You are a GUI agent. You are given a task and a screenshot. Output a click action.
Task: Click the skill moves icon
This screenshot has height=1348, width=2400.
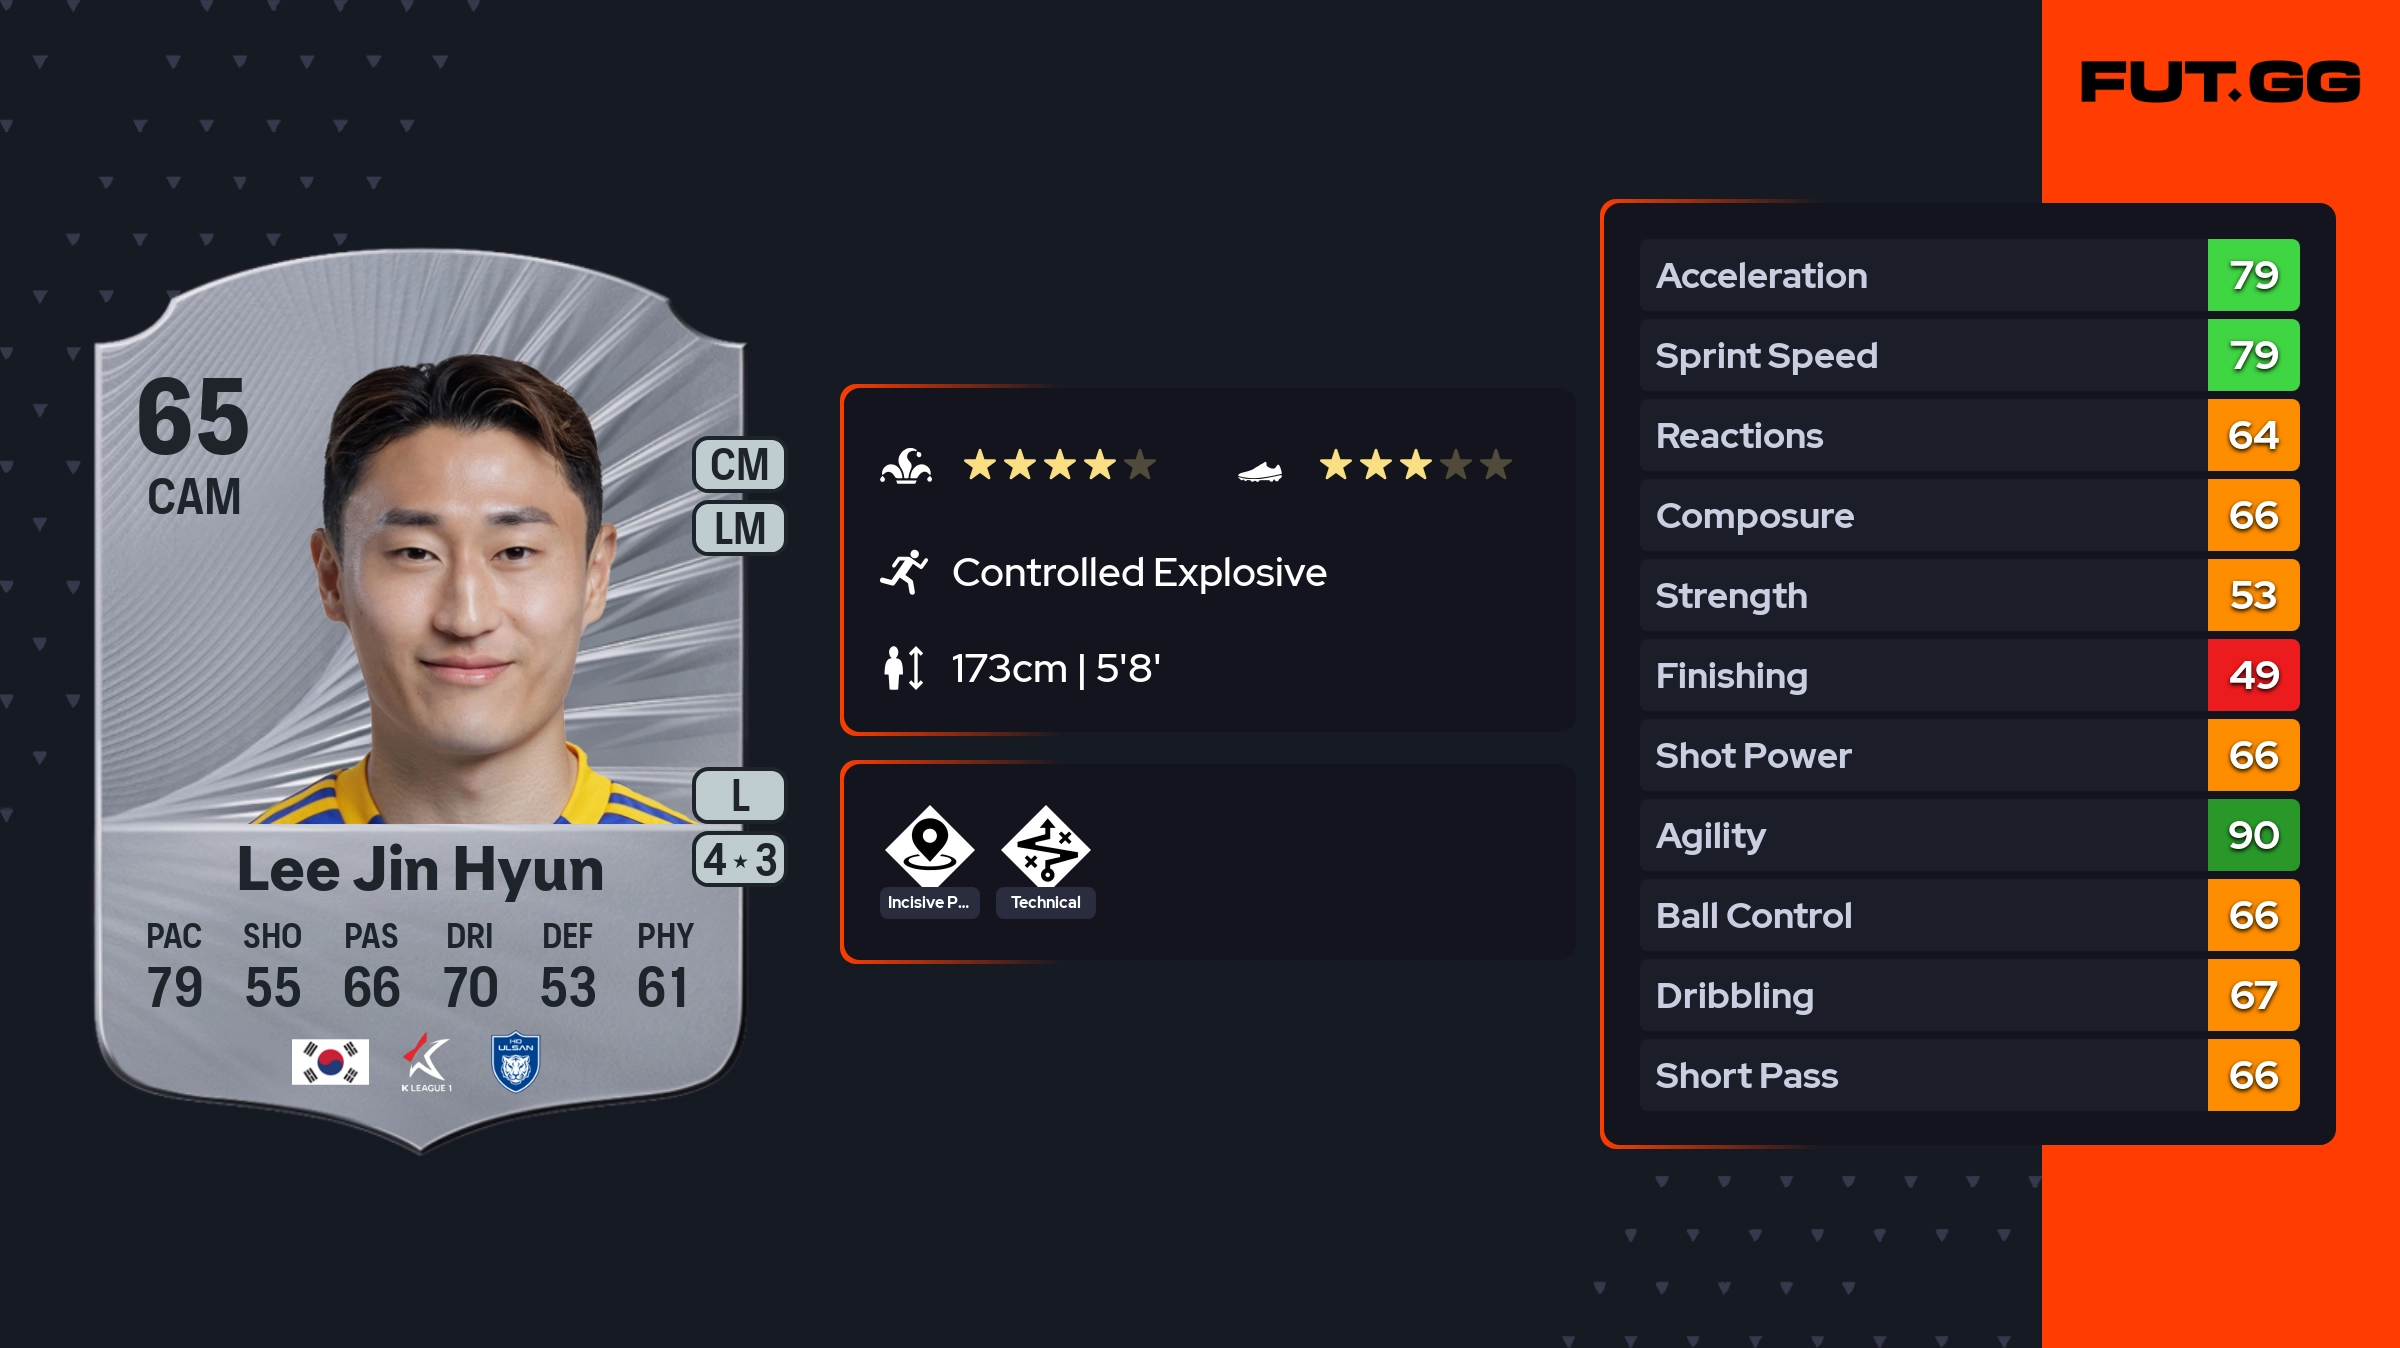[906, 466]
